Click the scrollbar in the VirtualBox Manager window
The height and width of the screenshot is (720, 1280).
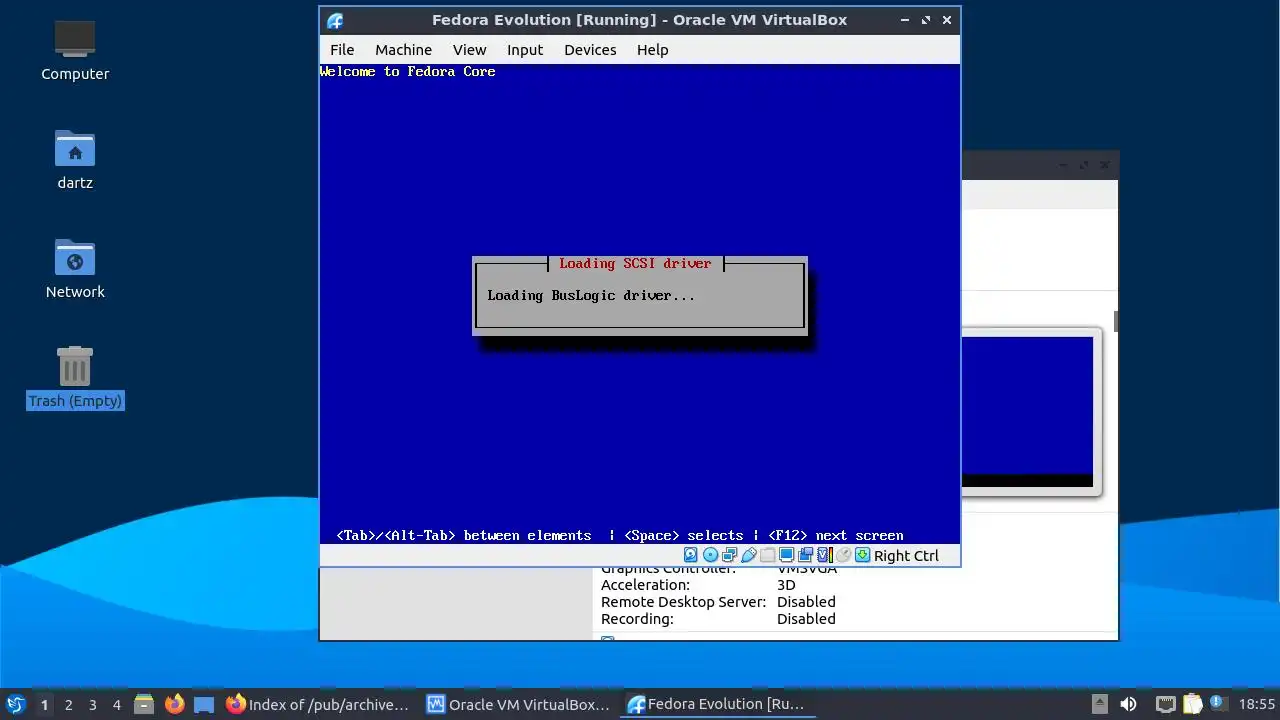1115,322
